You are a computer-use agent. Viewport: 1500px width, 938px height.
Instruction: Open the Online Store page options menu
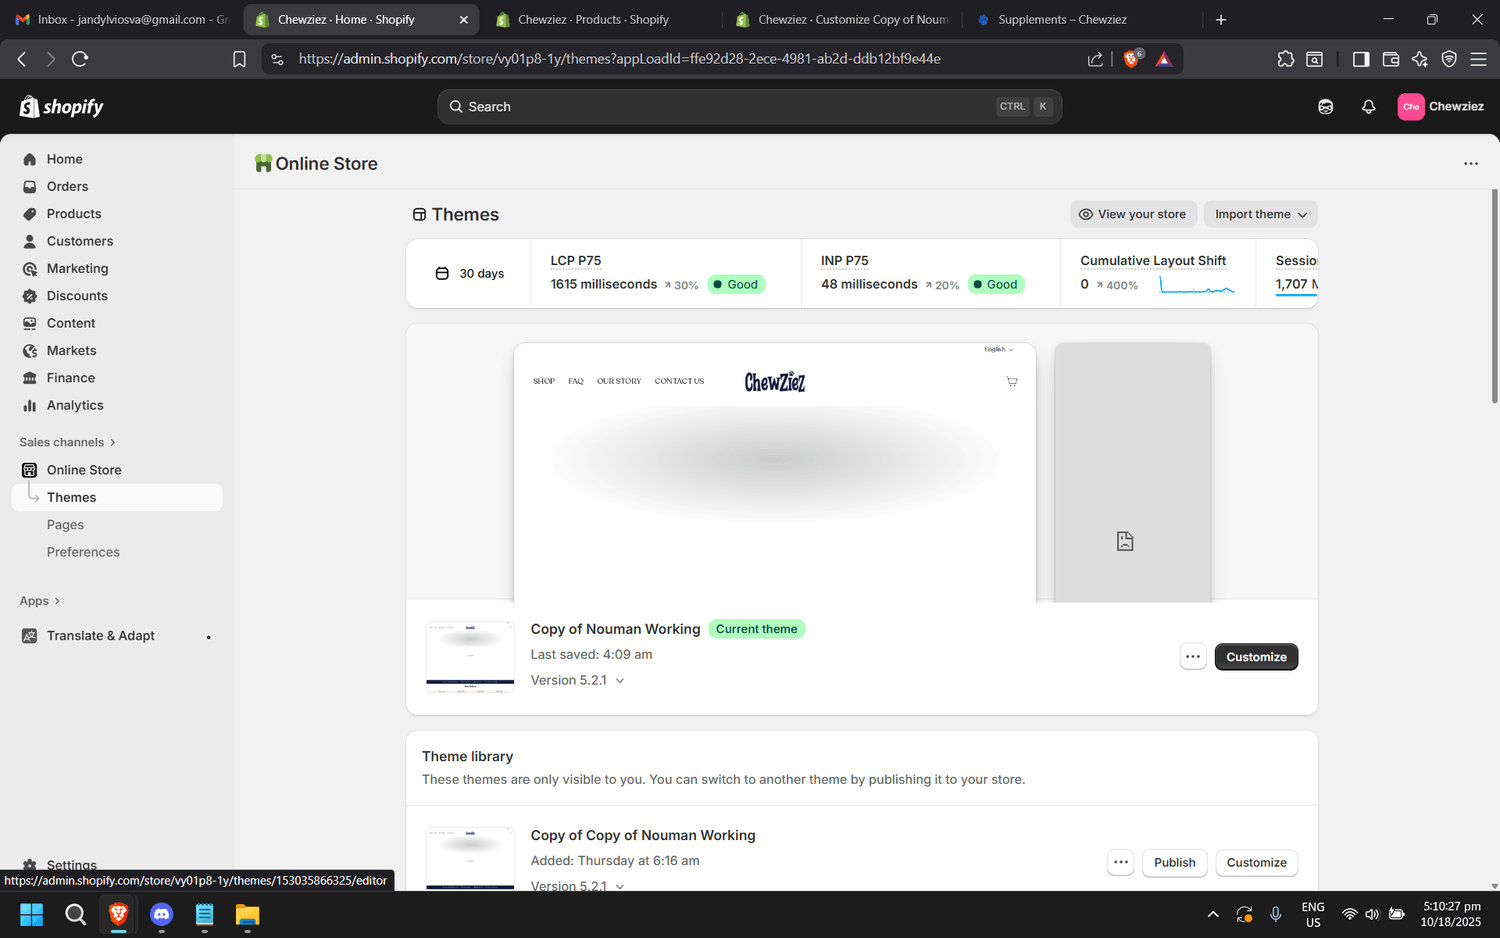1470,164
